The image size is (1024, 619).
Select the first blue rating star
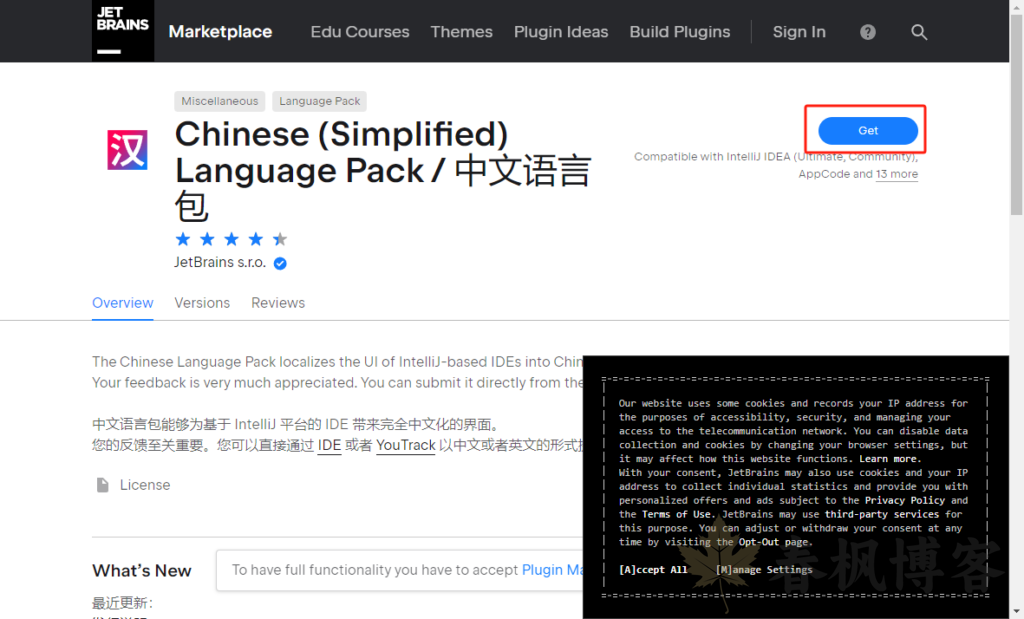[x=183, y=239]
